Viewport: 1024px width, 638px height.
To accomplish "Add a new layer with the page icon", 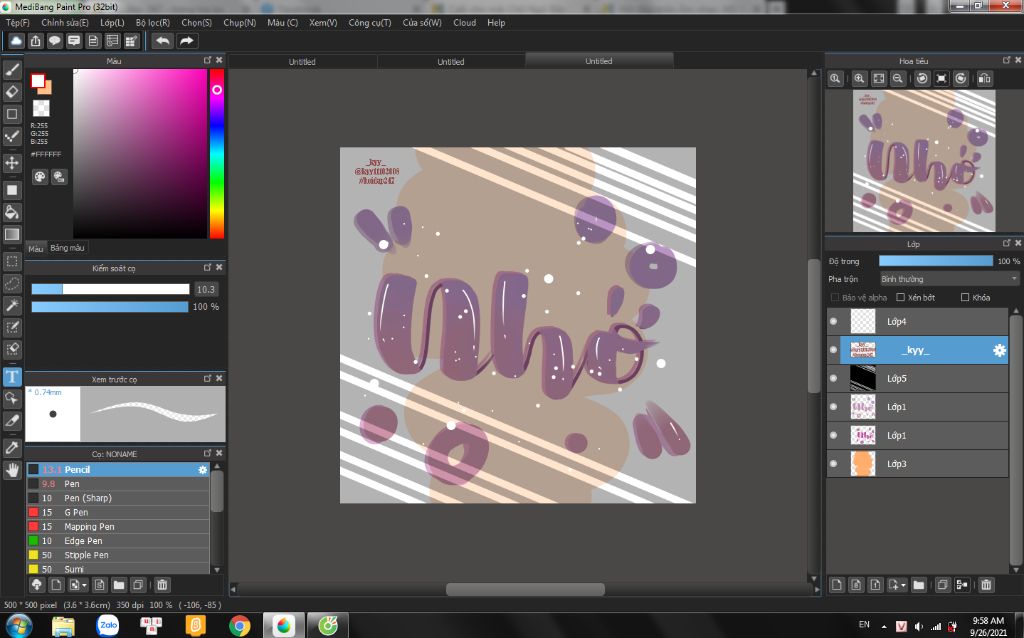I will tap(837, 584).
